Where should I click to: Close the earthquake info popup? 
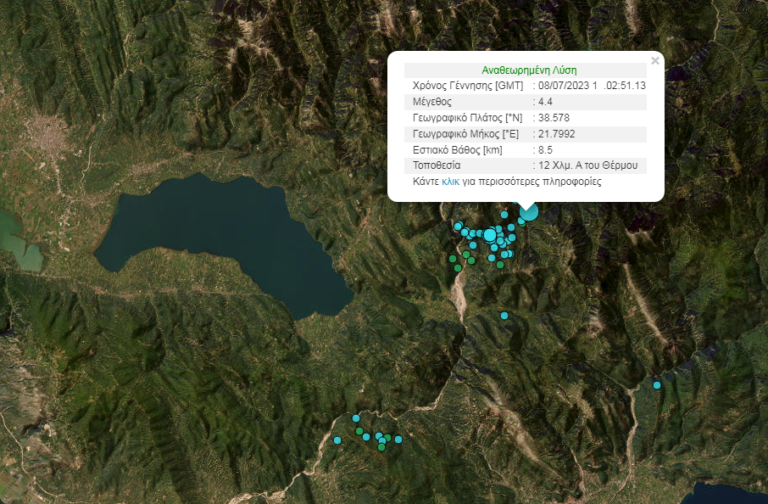655,61
